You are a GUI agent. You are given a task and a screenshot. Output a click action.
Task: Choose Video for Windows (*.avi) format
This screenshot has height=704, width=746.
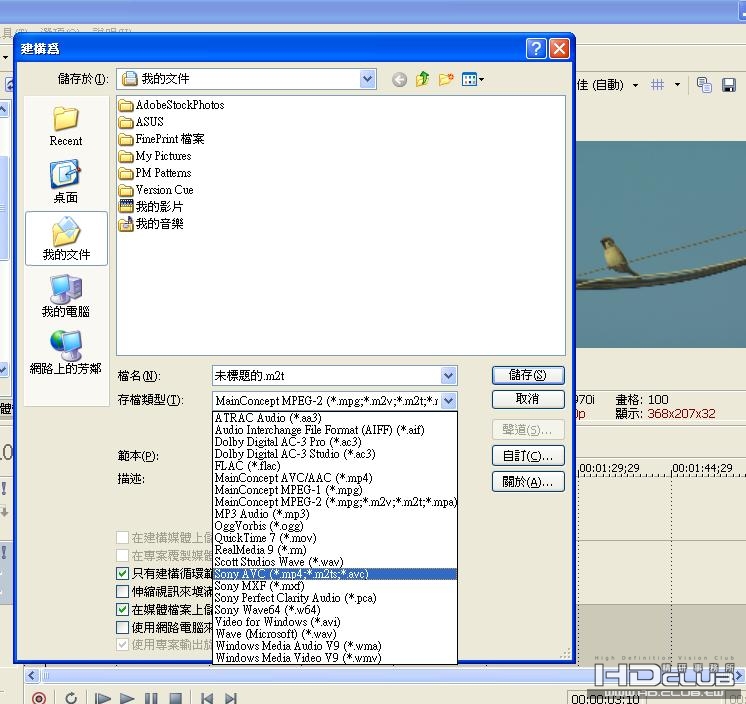pyautogui.click(x=335, y=622)
